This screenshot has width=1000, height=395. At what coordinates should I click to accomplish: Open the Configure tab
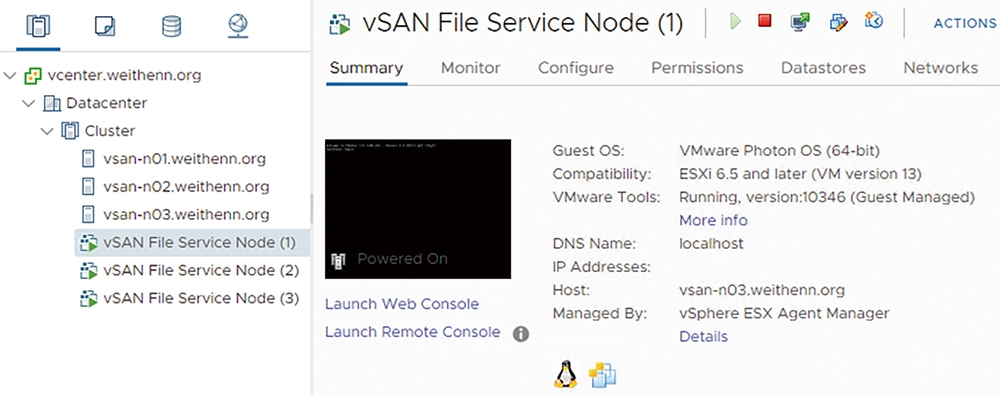click(x=576, y=68)
